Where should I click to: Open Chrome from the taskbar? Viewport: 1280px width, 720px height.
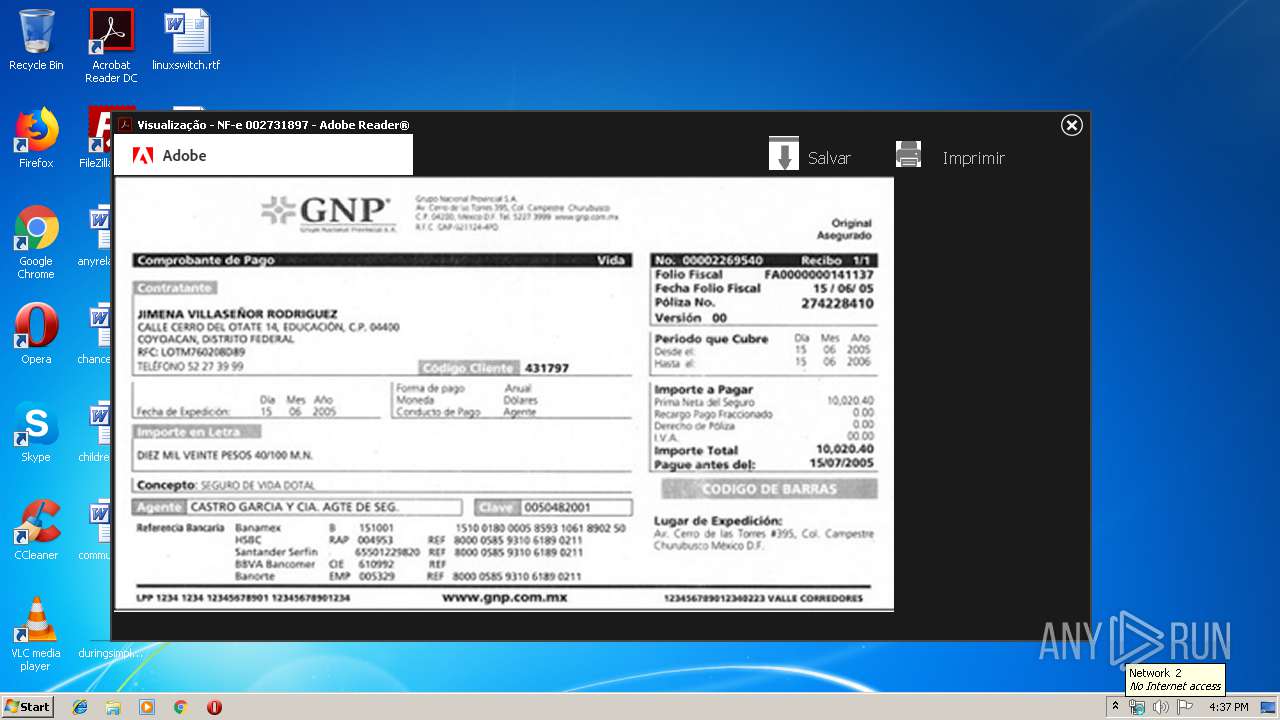coord(180,707)
